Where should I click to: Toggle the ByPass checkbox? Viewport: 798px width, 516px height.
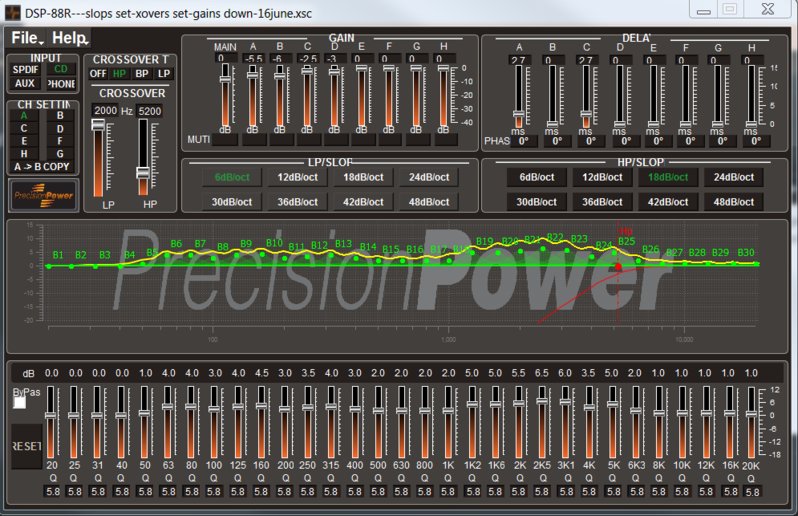tap(19, 403)
